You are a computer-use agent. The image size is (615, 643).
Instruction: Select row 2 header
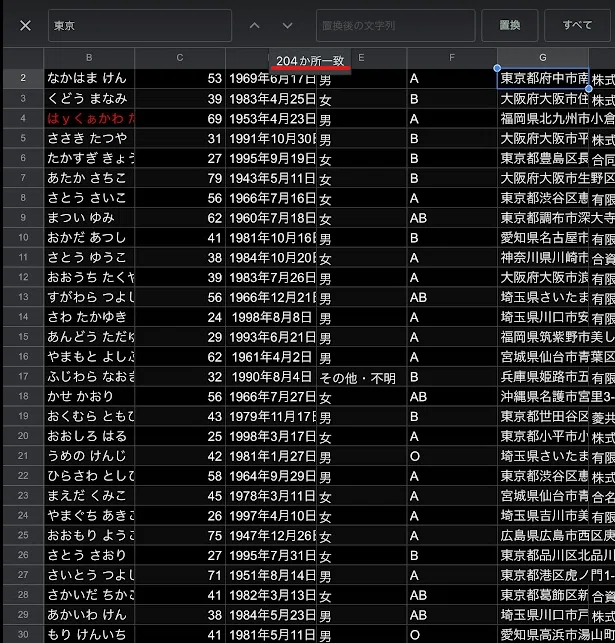[x=23, y=78]
